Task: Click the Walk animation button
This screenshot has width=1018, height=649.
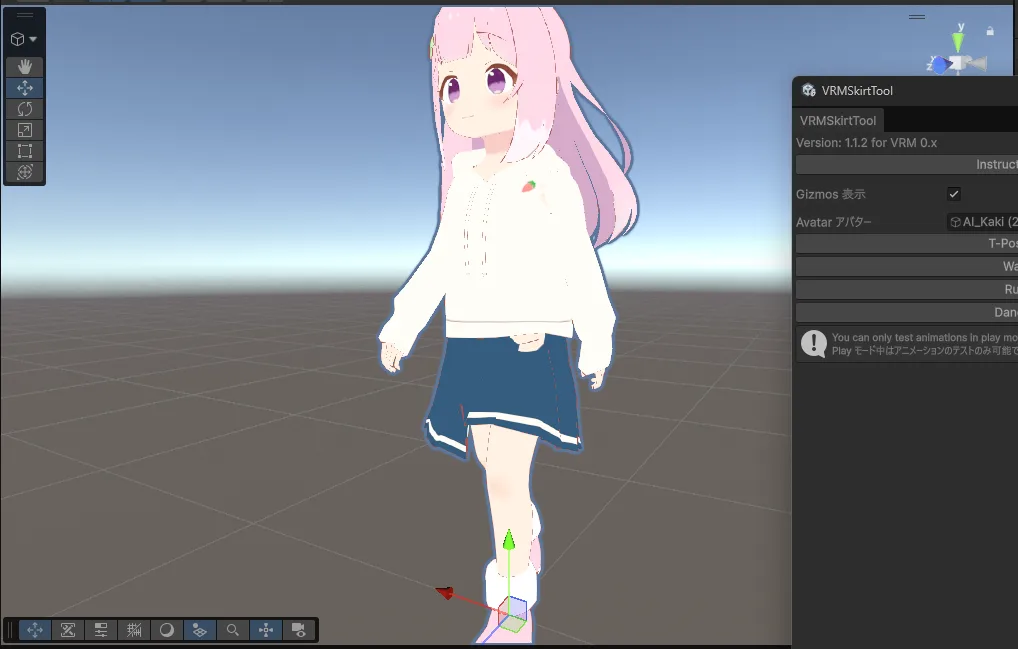Action: click(907, 266)
